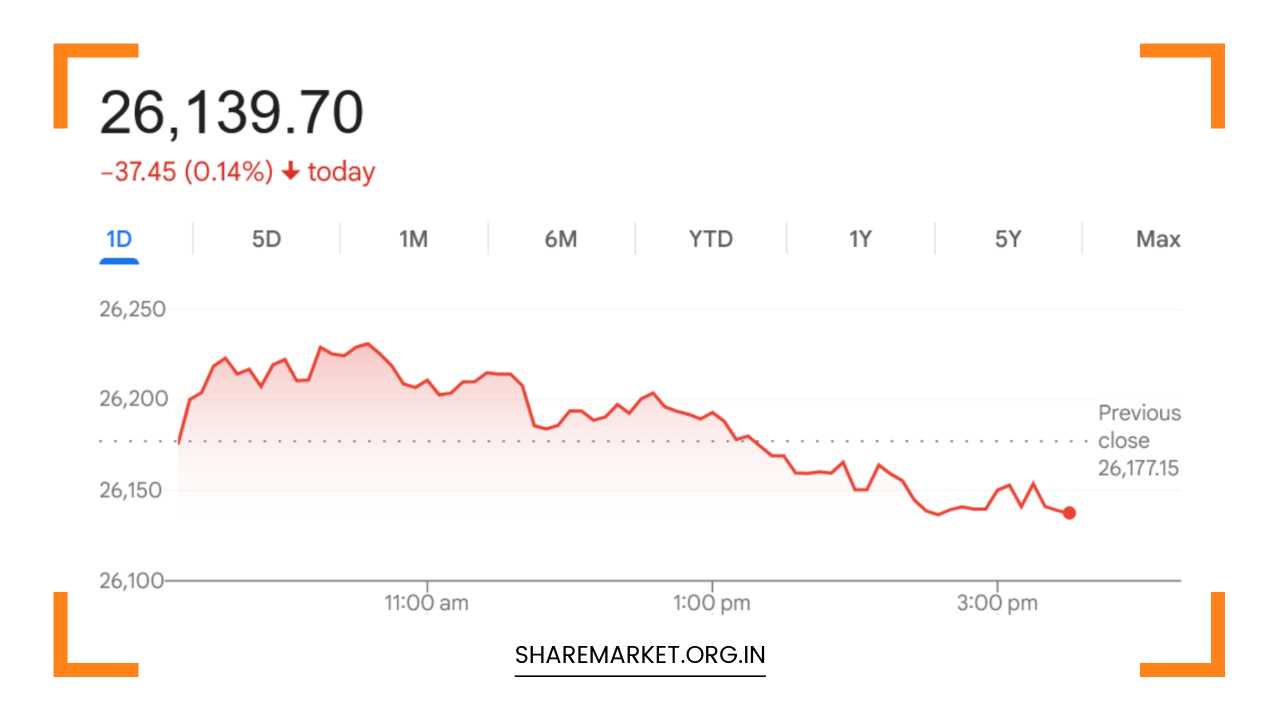Open the 1M time range tab

(x=413, y=240)
